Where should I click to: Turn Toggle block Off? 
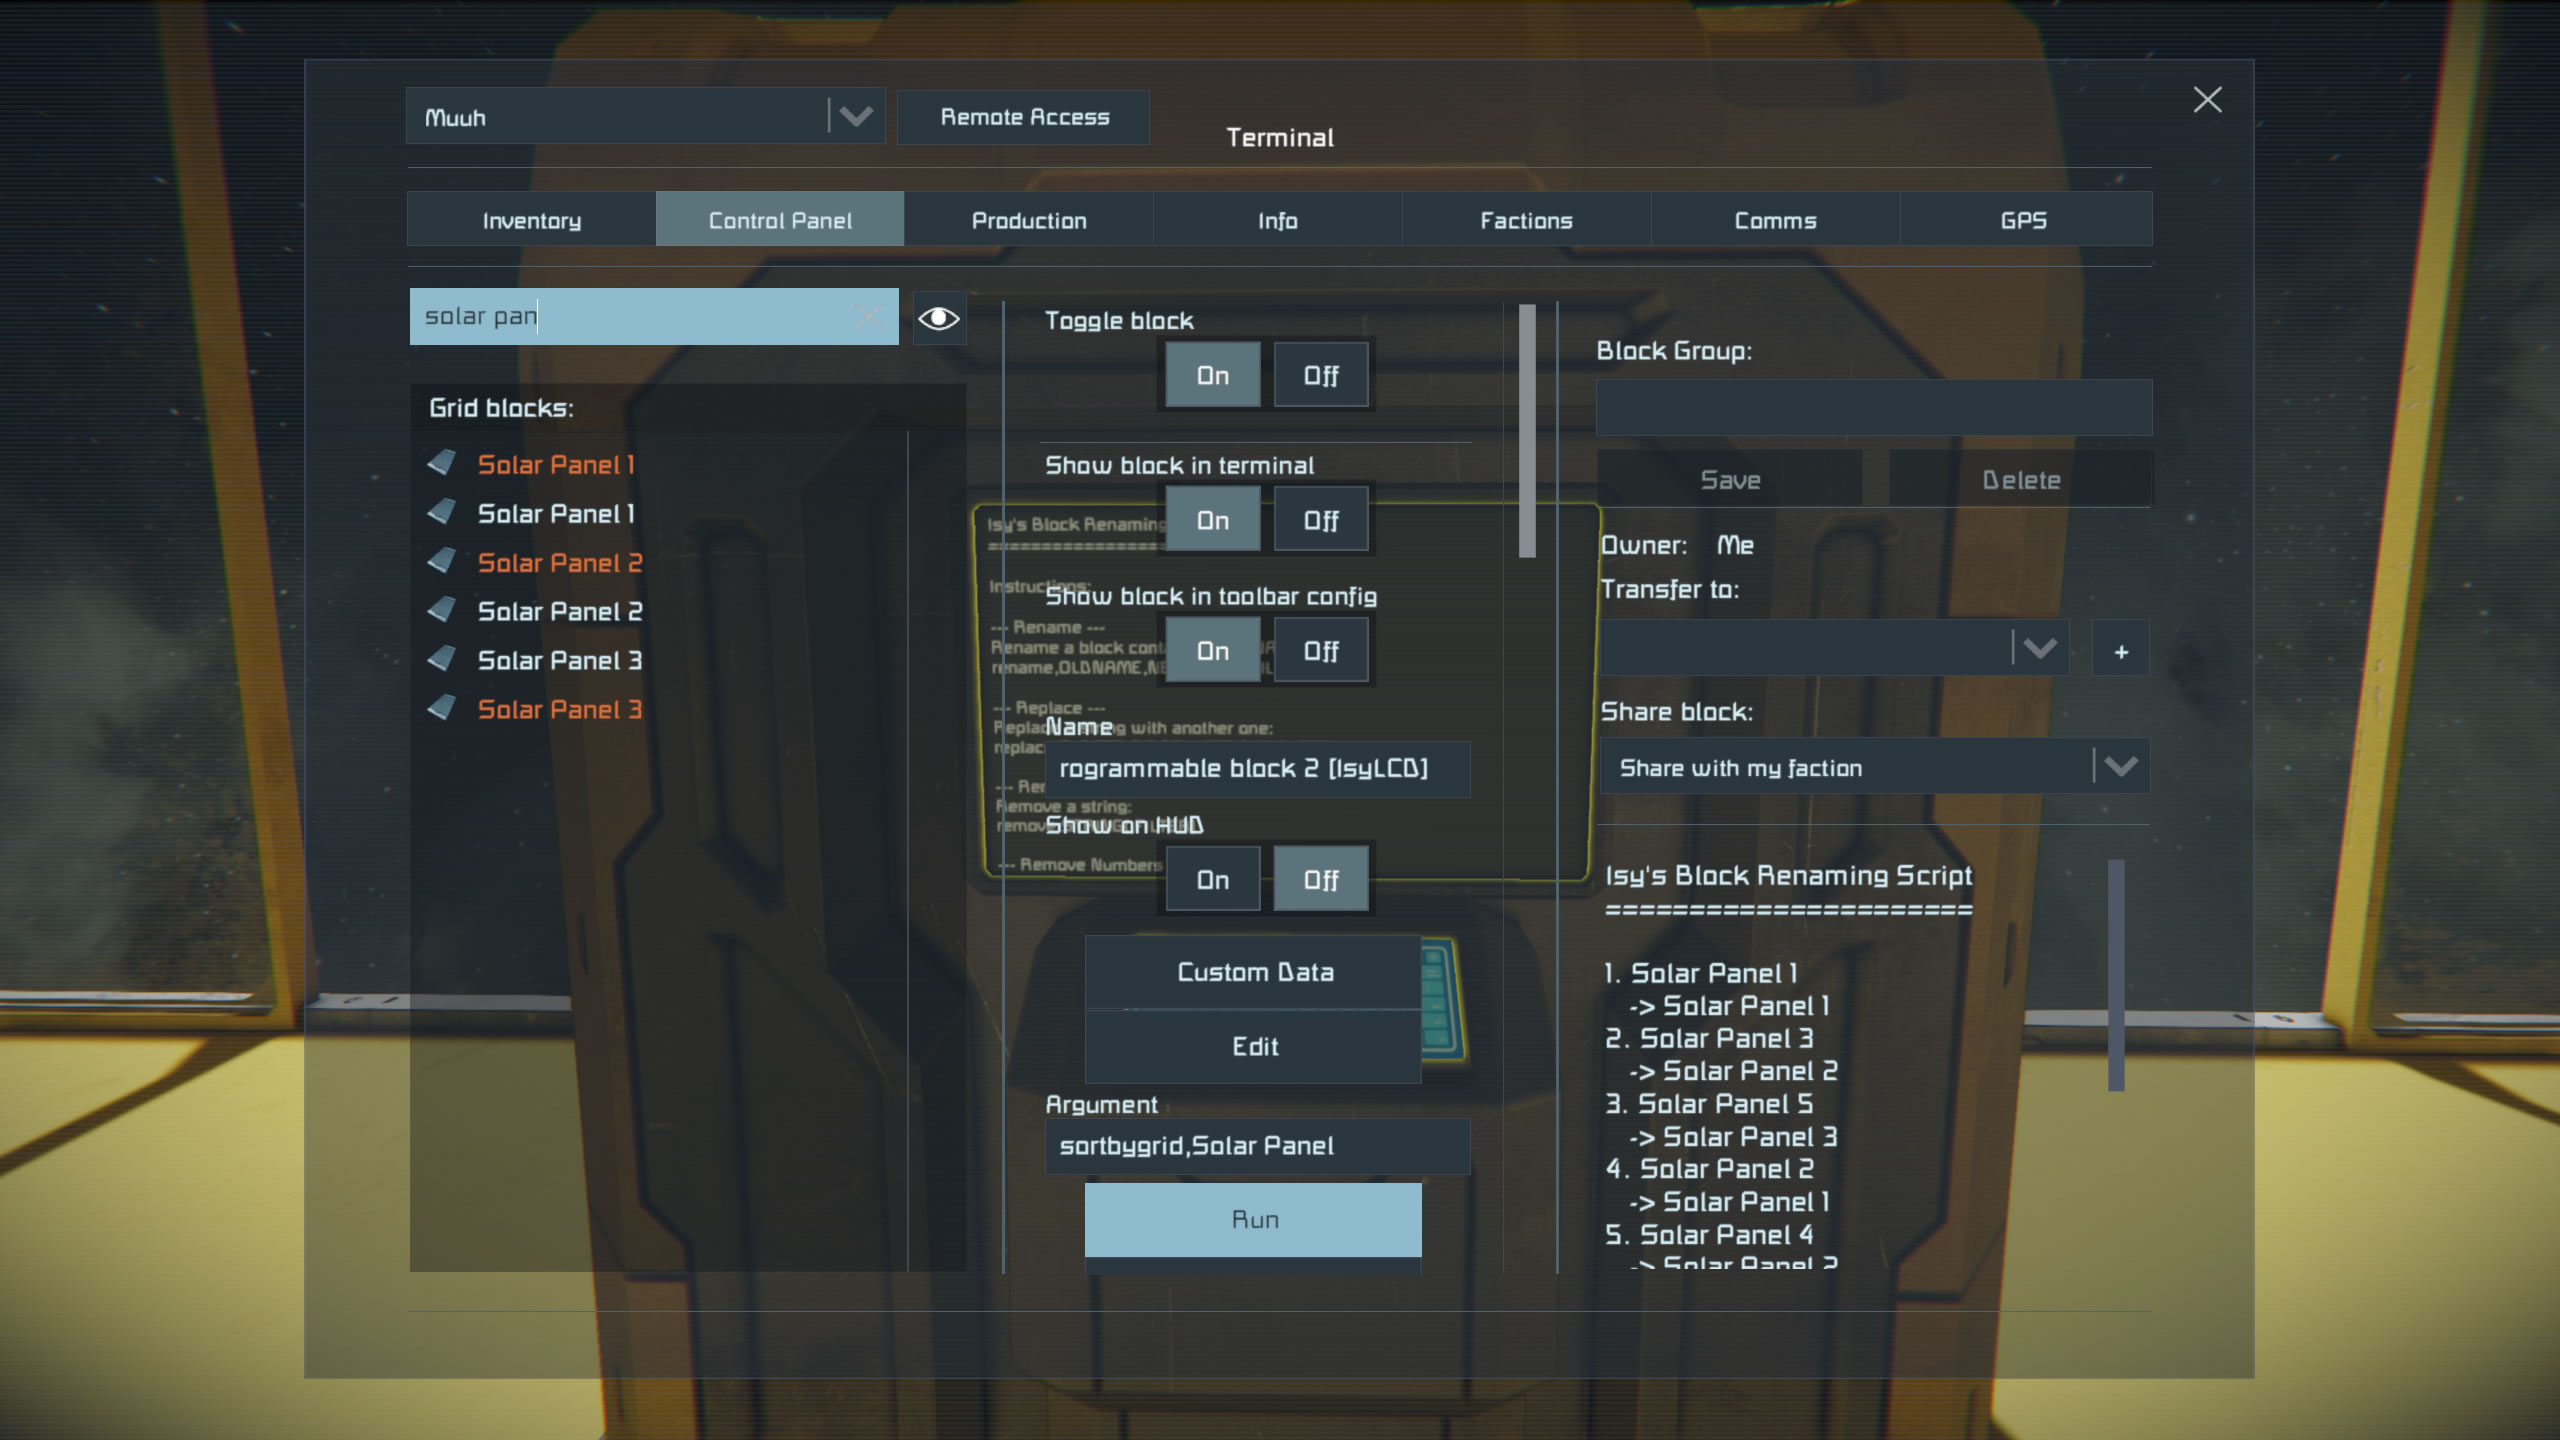click(1320, 375)
